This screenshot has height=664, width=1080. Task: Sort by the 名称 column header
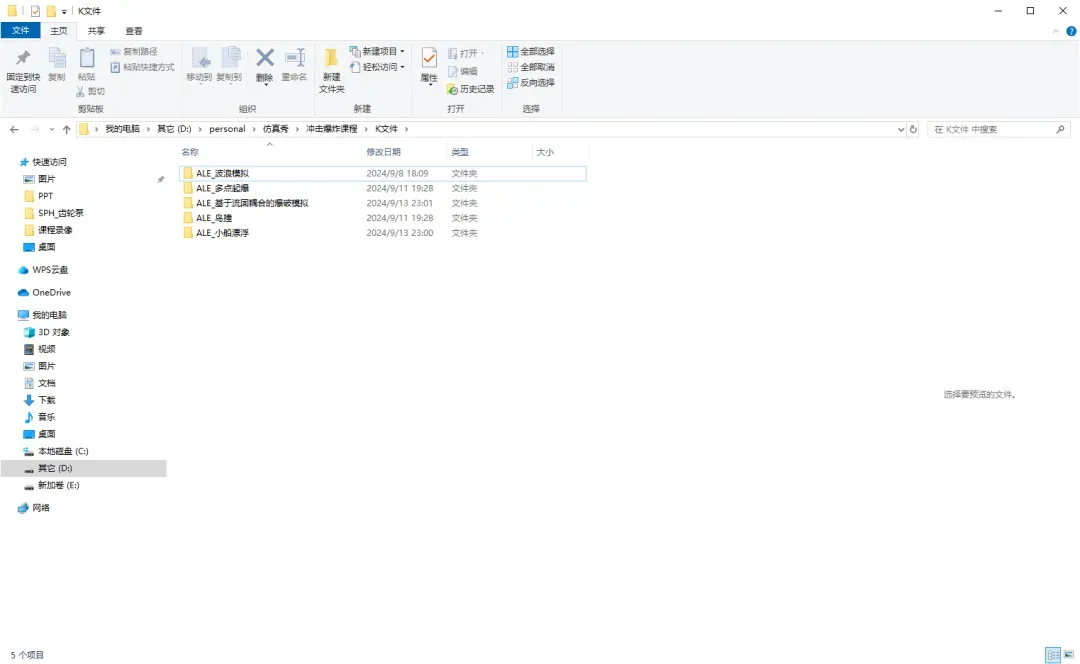[269, 152]
